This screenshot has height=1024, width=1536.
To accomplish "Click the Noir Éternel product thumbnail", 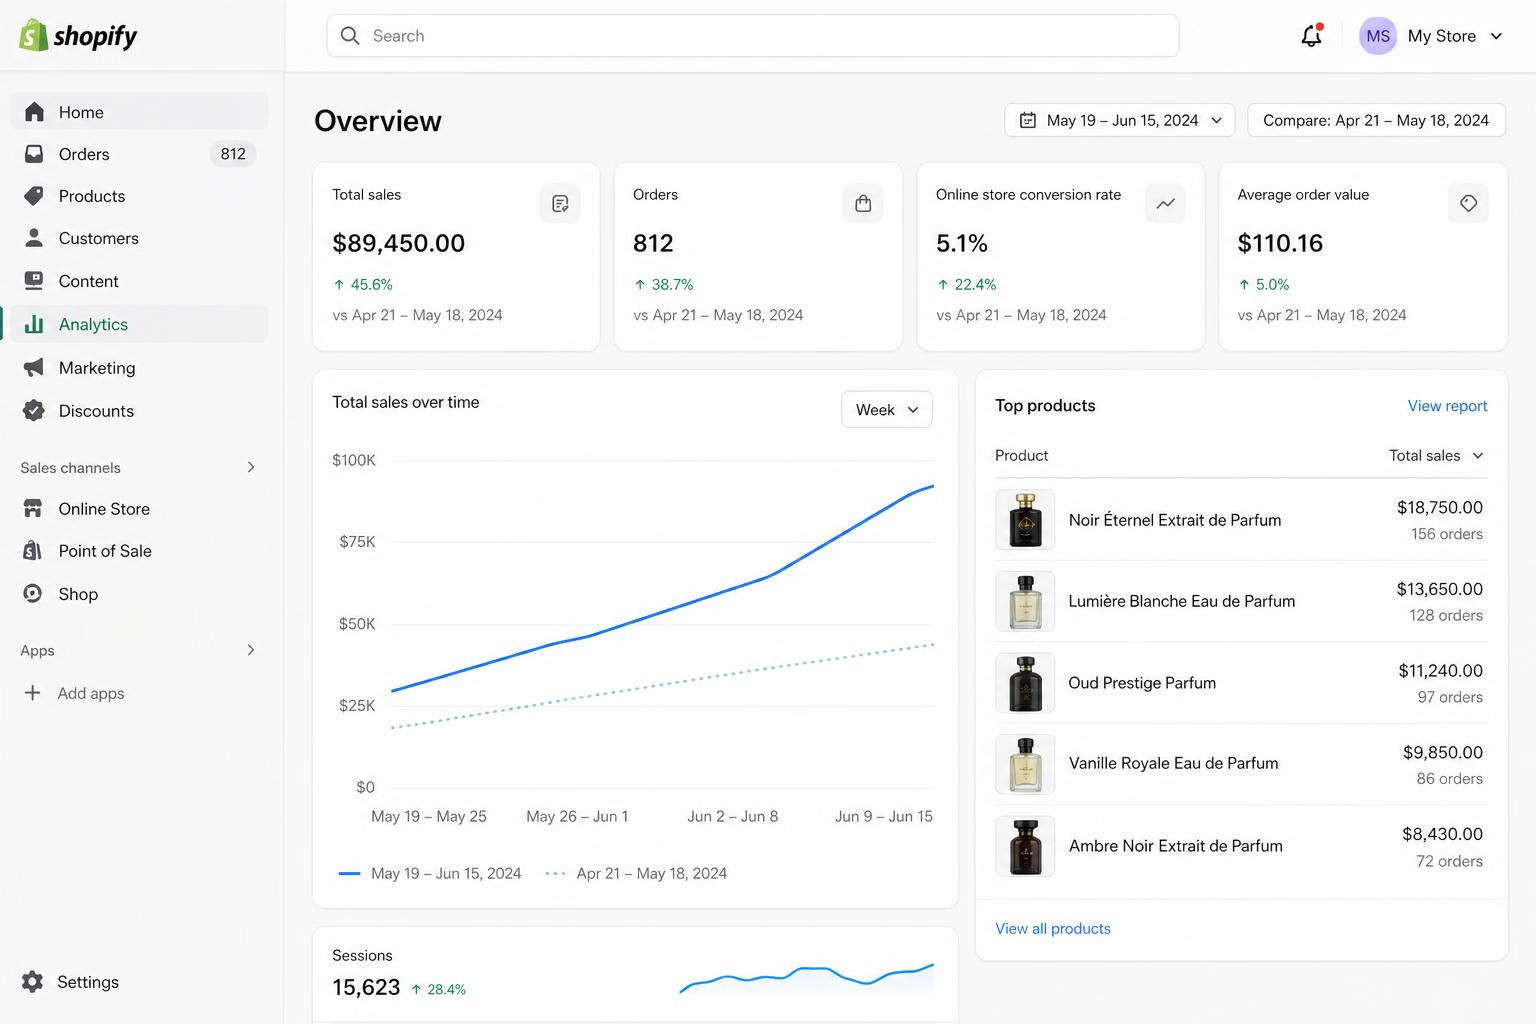I will click(1025, 520).
